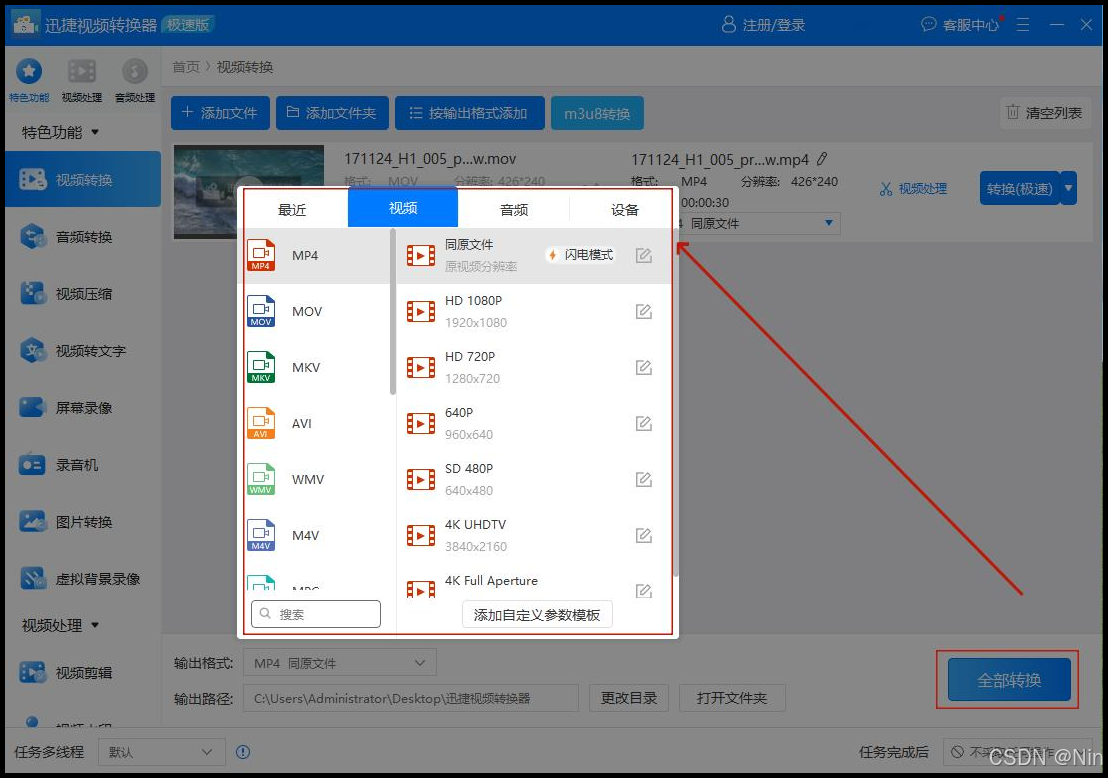Choose the MKV format icon

[261, 367]
